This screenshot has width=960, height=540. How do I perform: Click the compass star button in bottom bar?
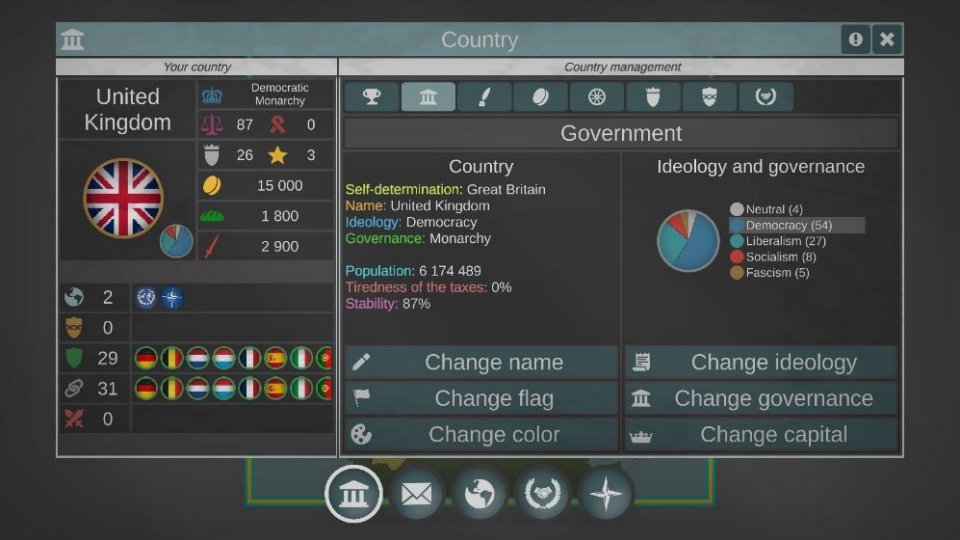(x=606, y=493)
